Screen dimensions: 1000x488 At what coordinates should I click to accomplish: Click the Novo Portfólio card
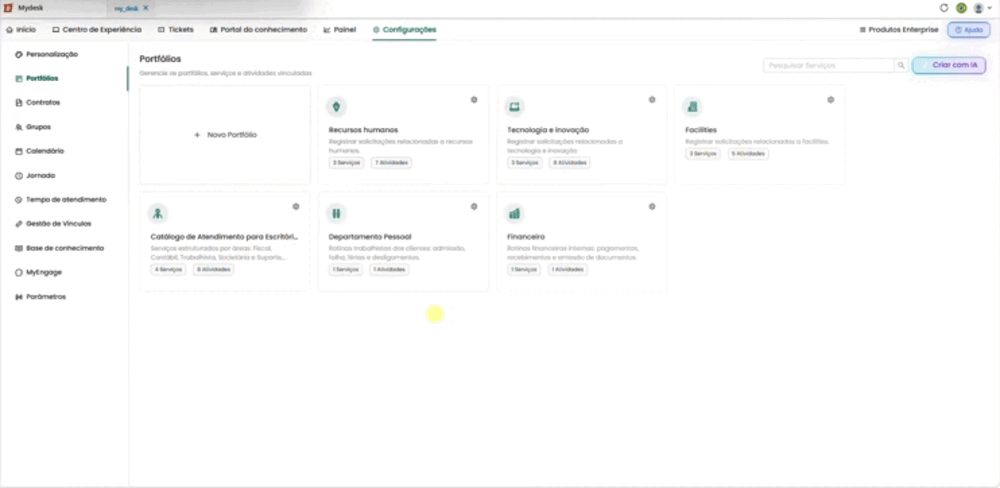click(225, 135)
